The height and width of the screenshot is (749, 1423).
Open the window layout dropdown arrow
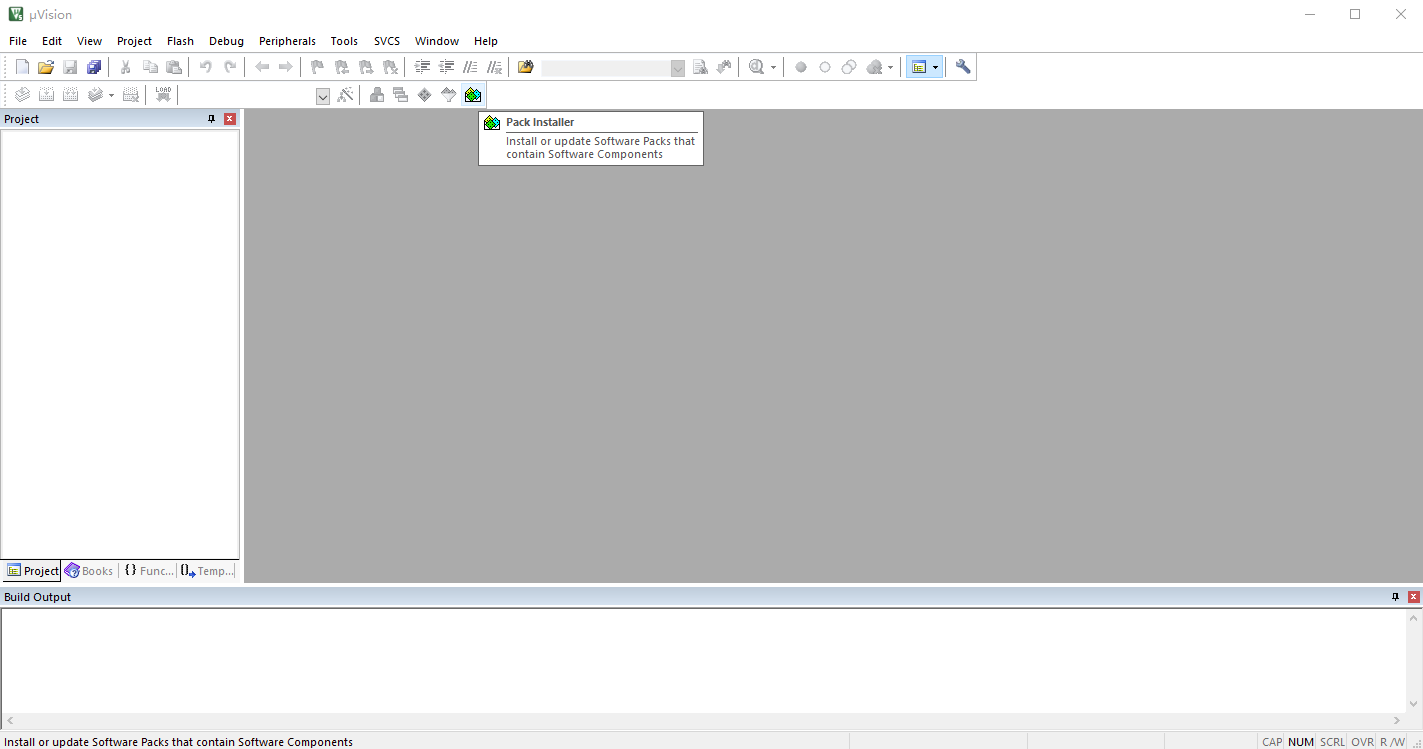[x=936, y=67]
